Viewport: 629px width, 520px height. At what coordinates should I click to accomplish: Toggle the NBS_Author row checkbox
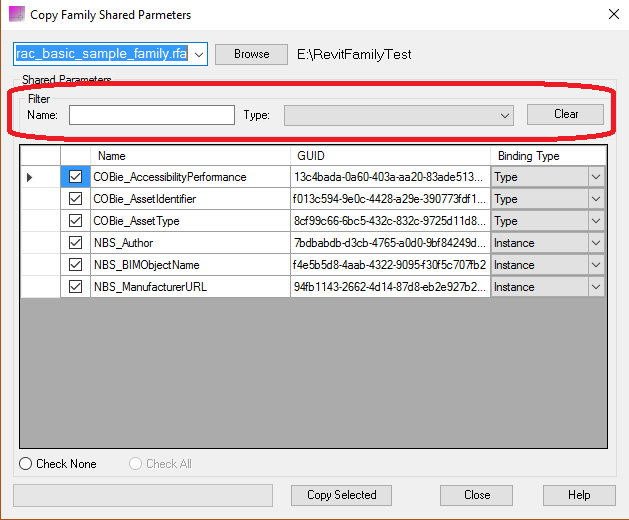point(75,243)
